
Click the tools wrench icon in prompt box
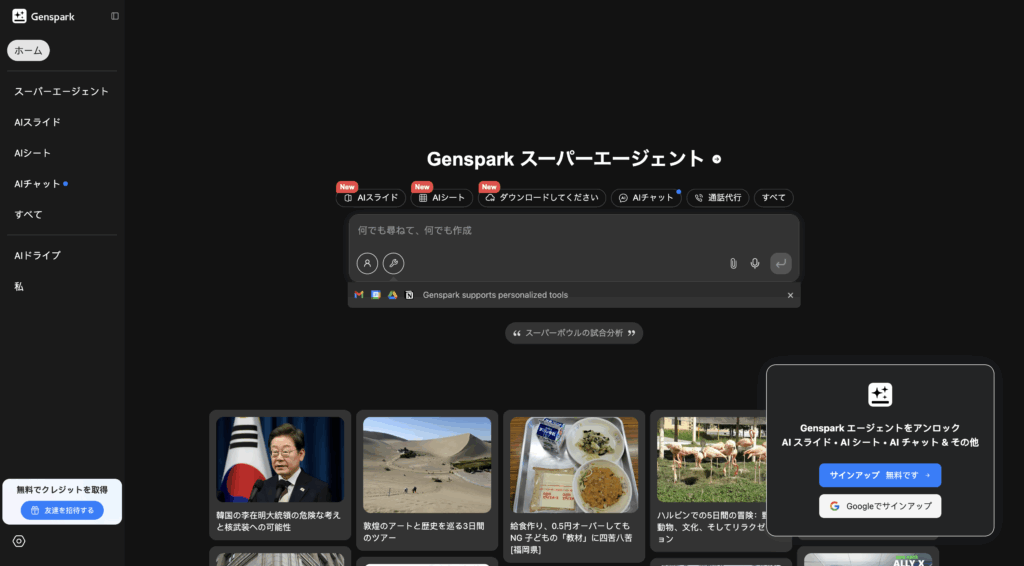click(x=393, y=263)
